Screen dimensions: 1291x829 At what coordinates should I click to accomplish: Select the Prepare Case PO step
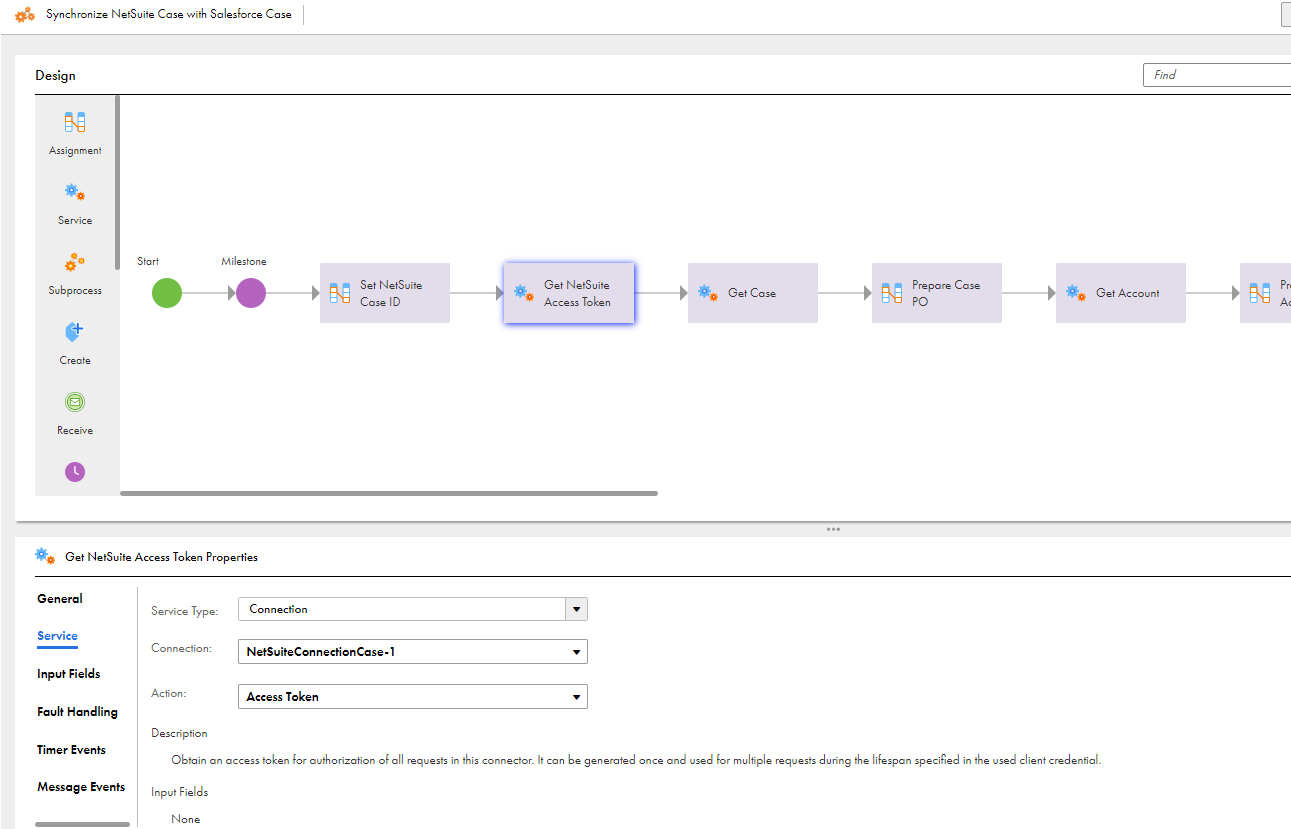coord(937,293)
